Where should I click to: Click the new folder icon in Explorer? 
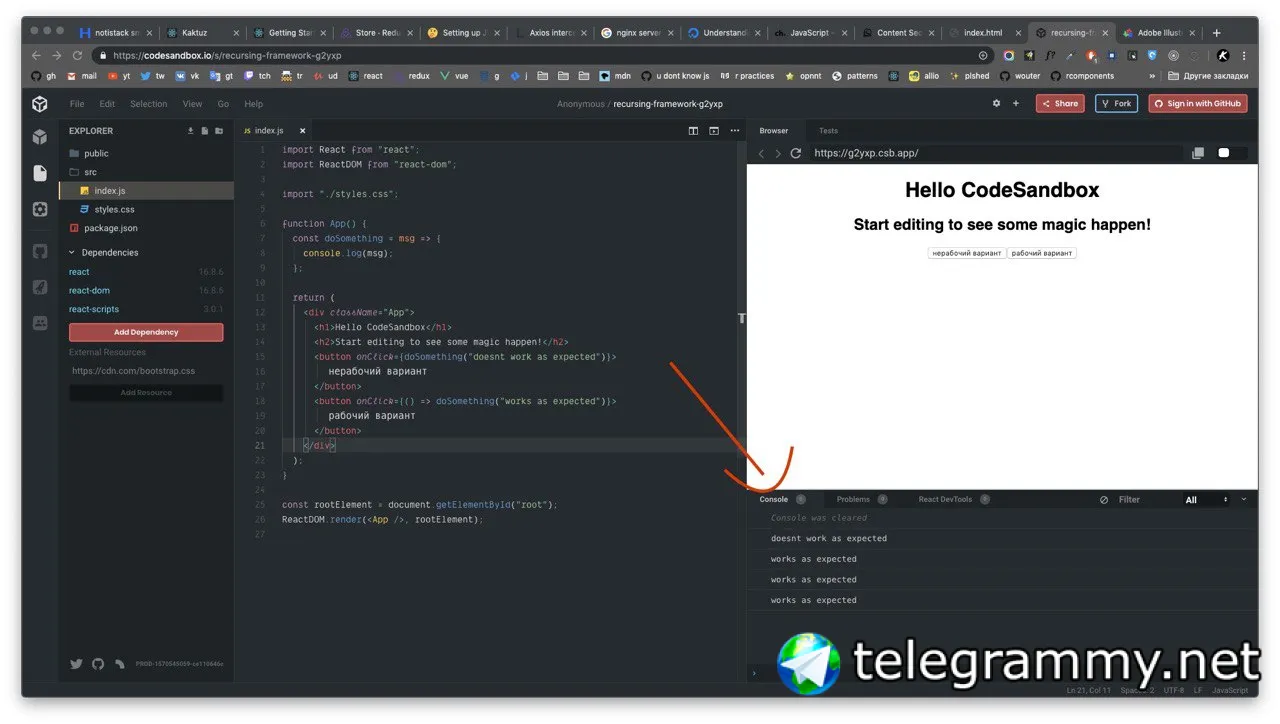219,131
